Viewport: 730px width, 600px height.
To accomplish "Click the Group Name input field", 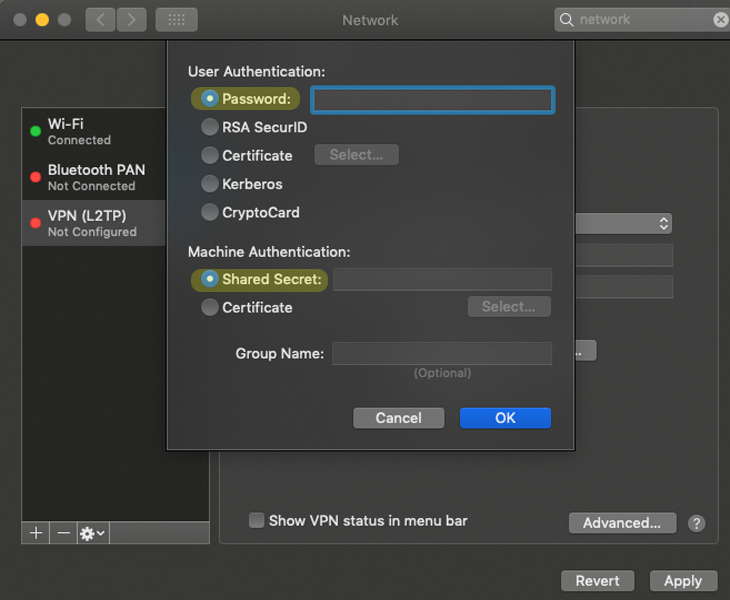I will coord(442,353).
